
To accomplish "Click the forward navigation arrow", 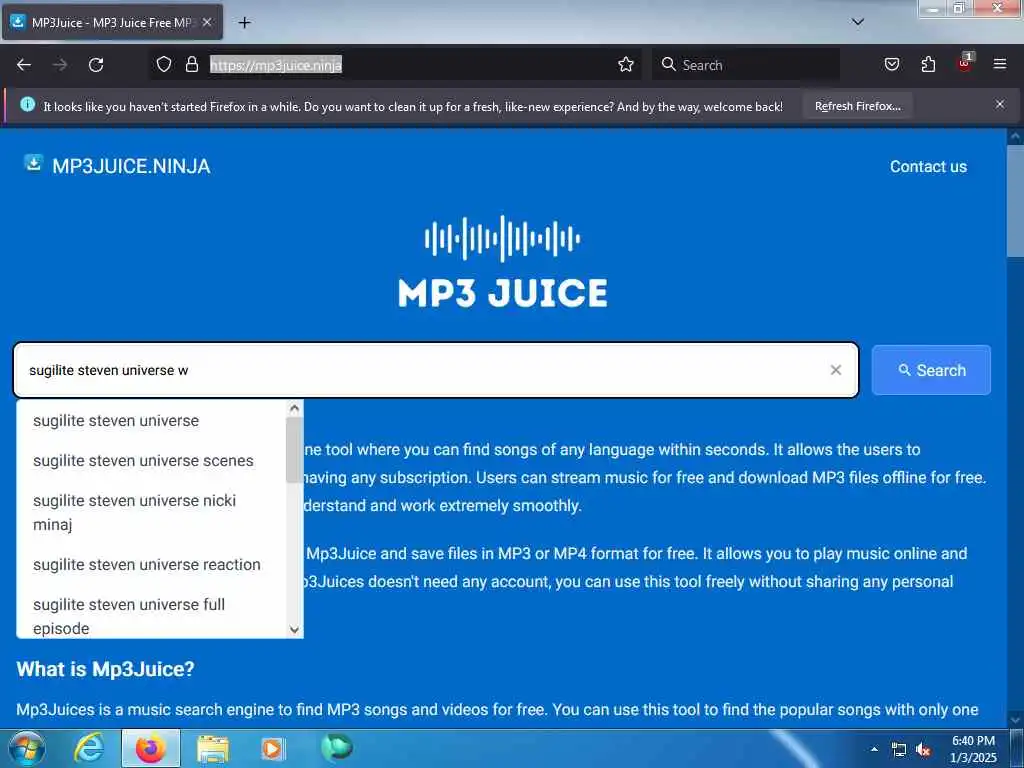I will 60,65.
